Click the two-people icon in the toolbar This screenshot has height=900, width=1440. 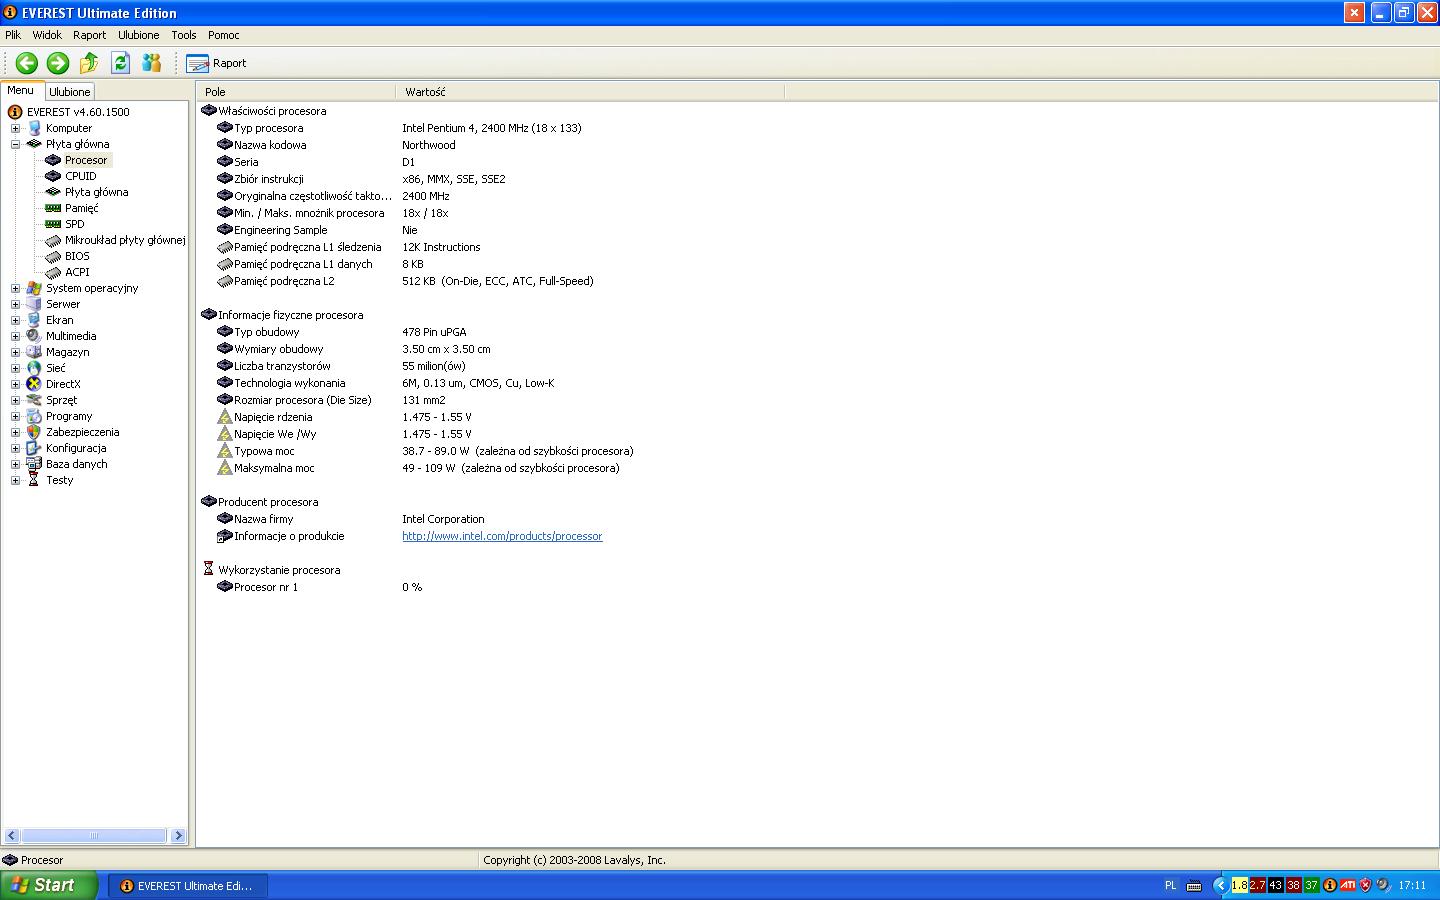coord(152,63)
